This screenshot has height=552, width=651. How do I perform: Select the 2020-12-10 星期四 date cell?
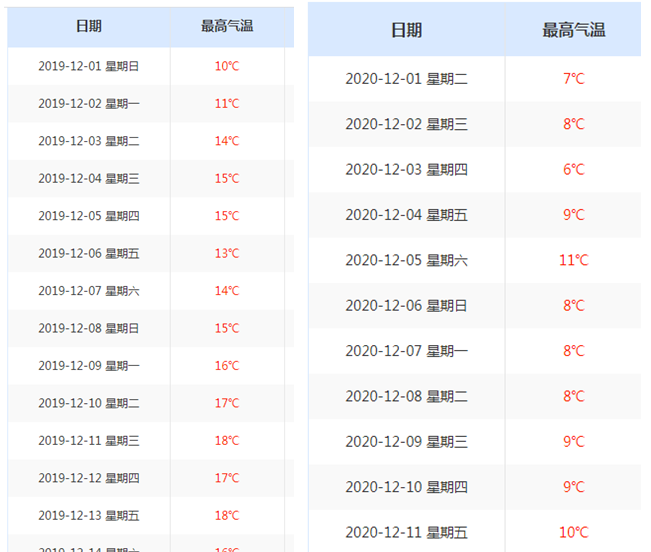(x=406, y=487)
